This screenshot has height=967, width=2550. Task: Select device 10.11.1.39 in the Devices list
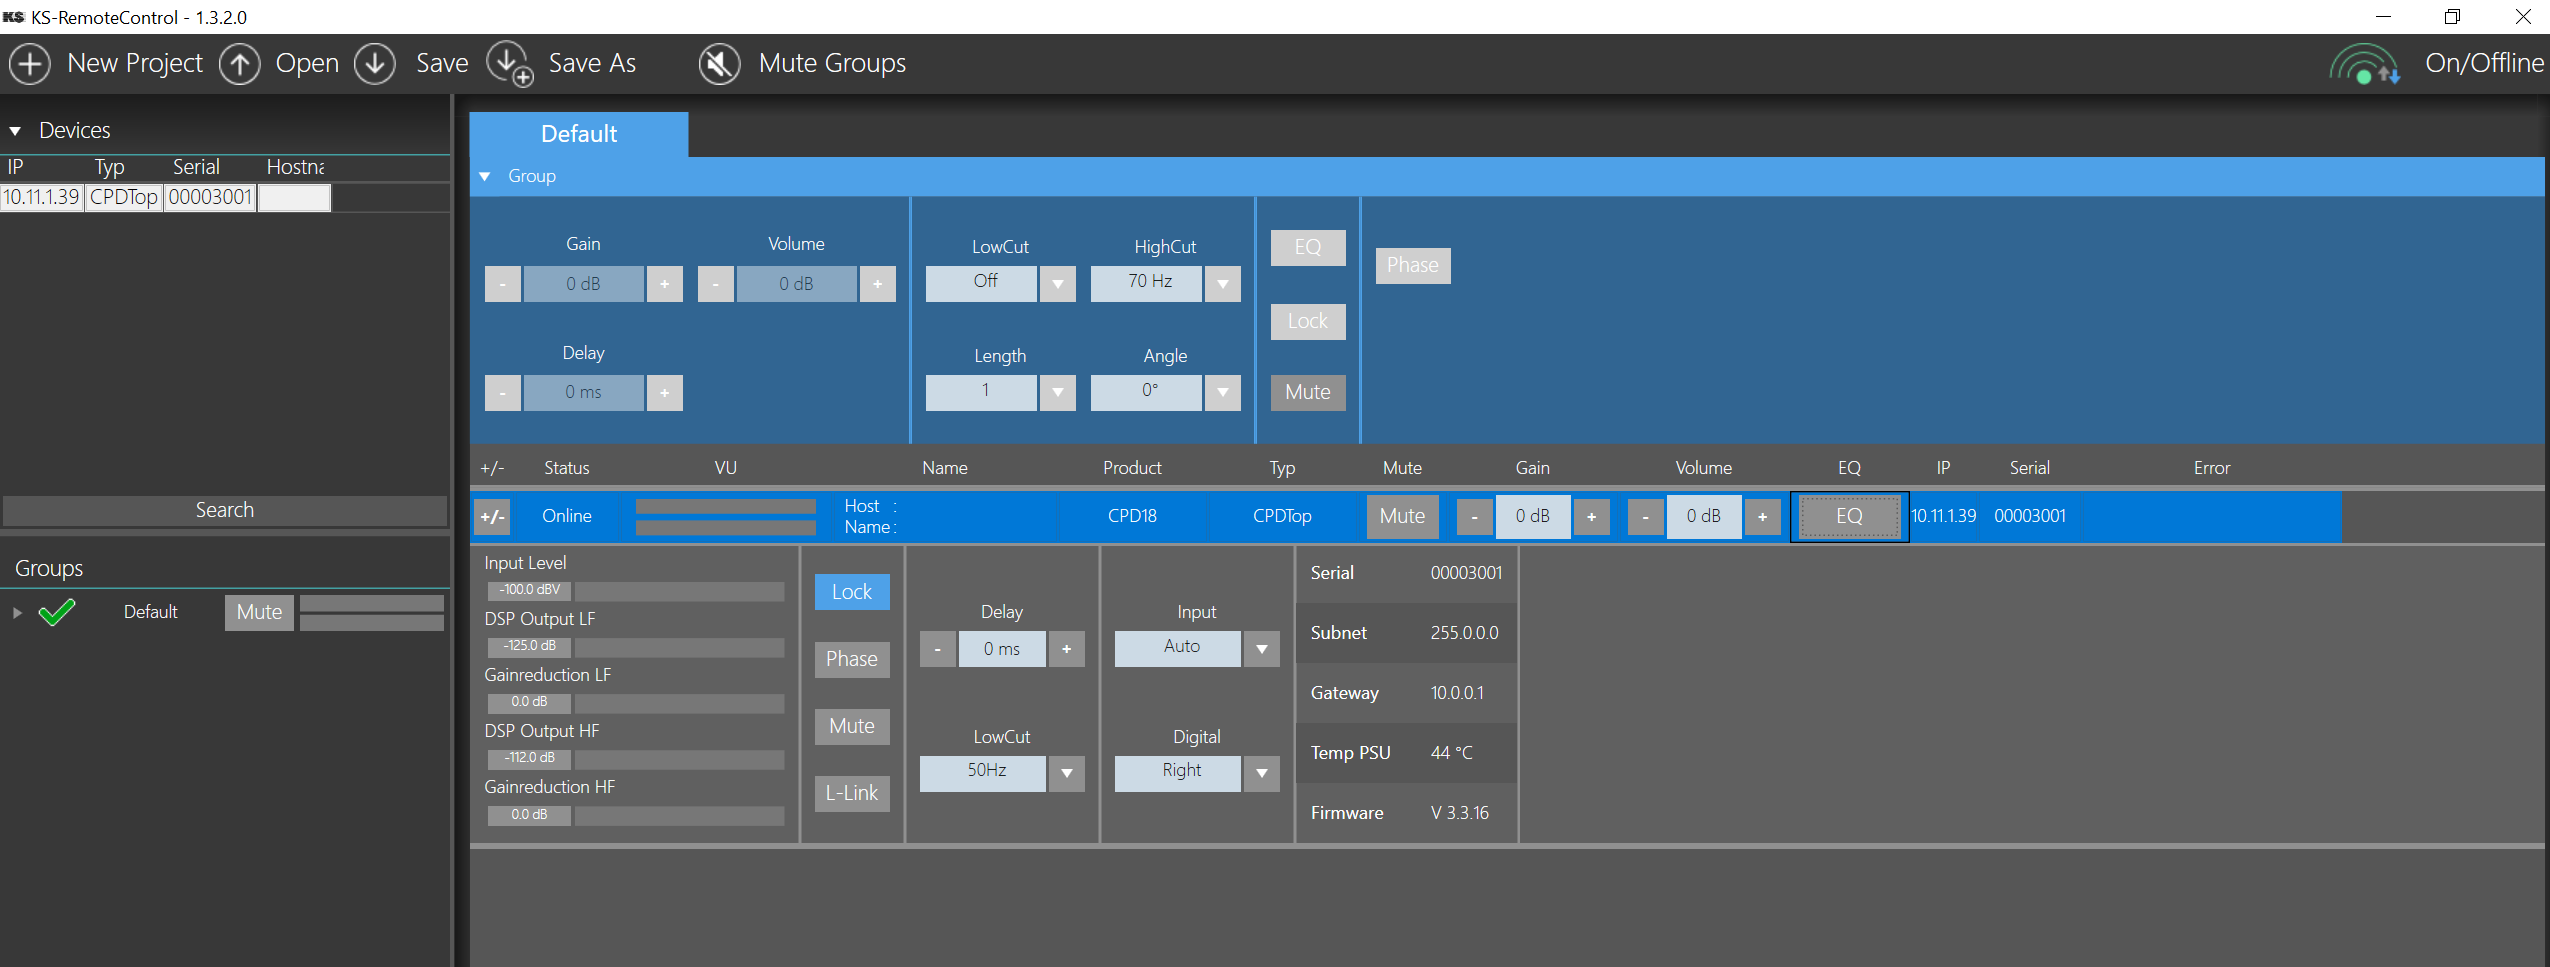41,197
